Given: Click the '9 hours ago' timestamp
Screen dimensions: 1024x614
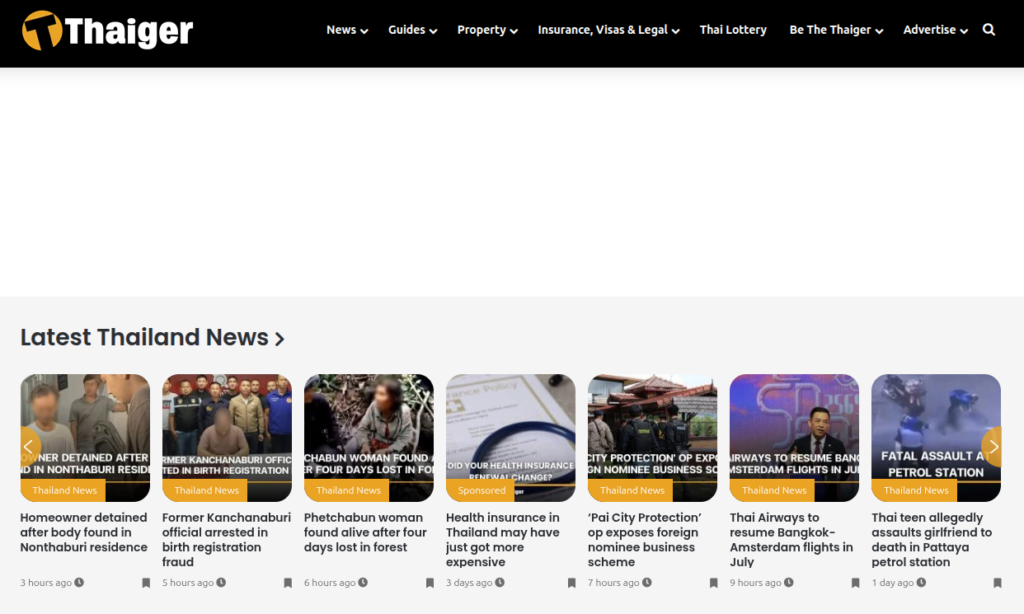Looking at the screenshot, I should (x=756, y=583).
